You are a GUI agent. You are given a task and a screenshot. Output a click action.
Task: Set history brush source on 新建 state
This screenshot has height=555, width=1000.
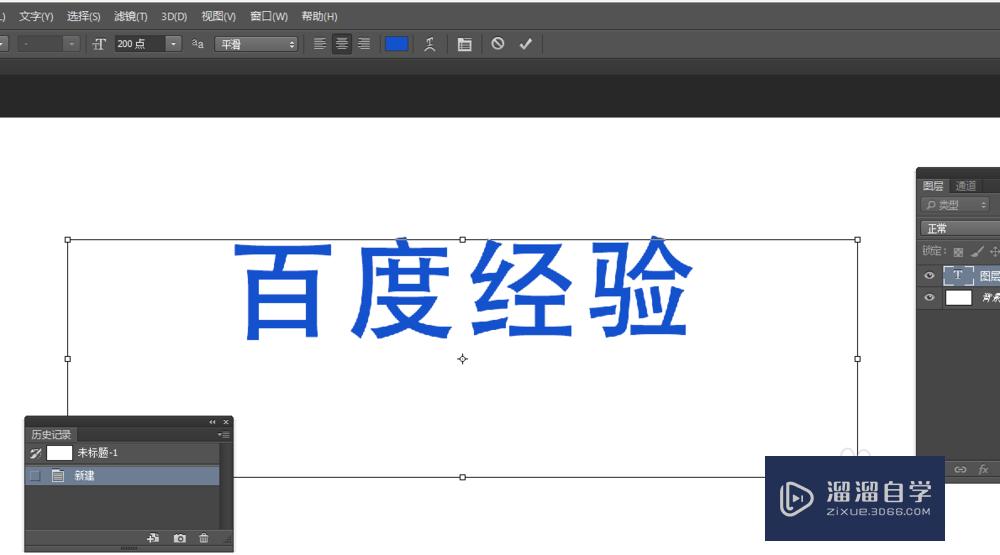(x=35, y=475)
